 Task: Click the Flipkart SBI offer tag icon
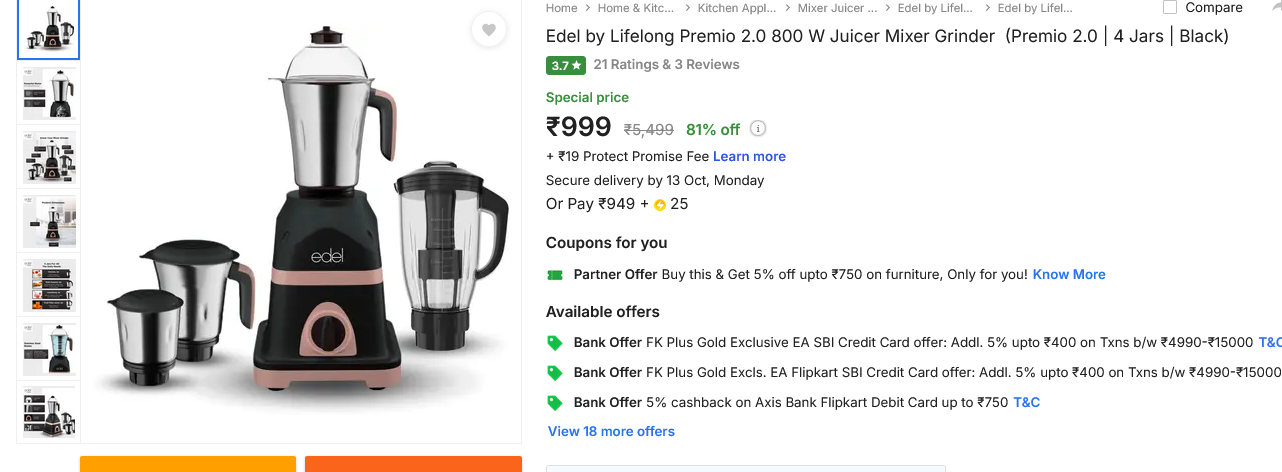pos(555,372)
